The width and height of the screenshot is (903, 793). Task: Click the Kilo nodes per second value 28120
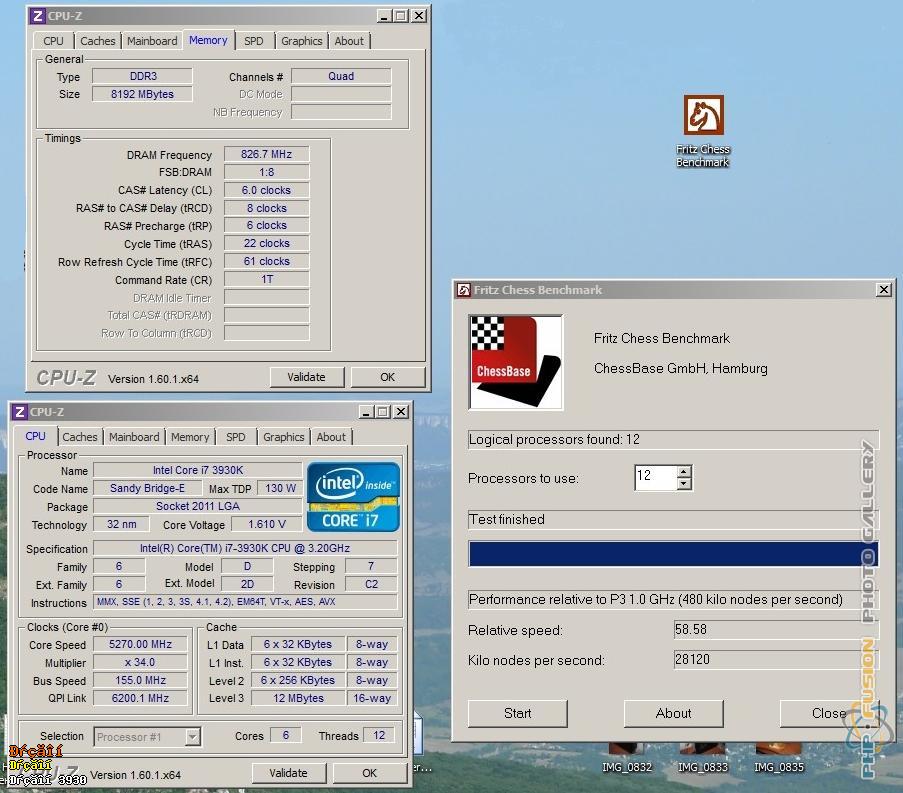[x=776, y=659]
